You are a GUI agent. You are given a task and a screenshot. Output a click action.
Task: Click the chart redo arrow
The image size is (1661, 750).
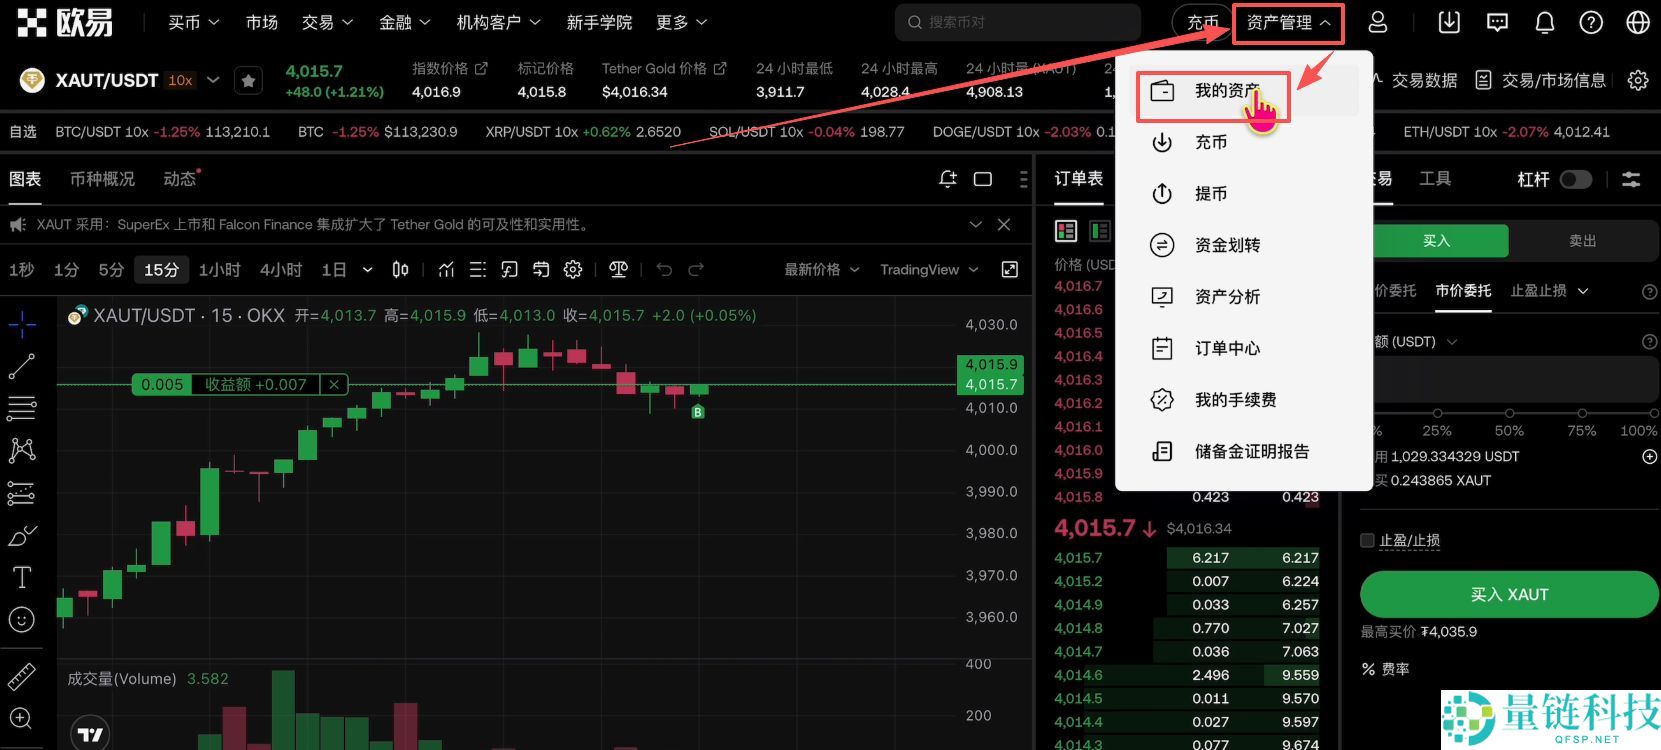point(696,270)
